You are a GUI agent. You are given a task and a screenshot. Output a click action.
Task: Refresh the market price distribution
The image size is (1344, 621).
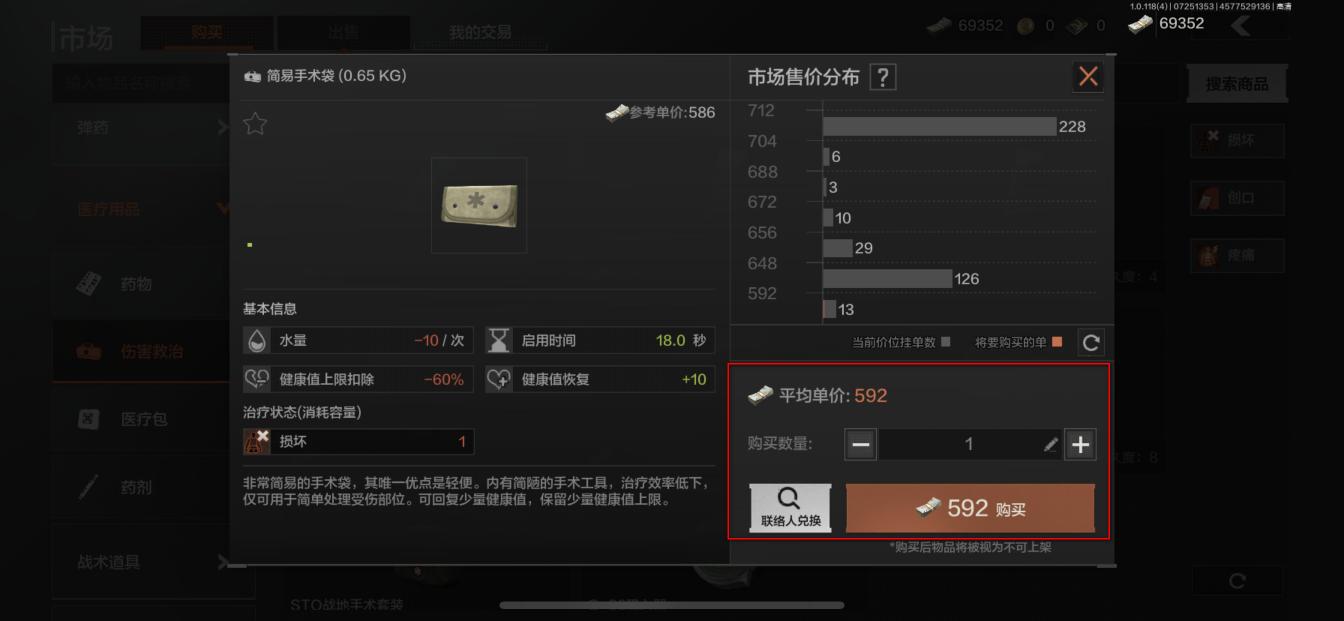point(1091,343)
